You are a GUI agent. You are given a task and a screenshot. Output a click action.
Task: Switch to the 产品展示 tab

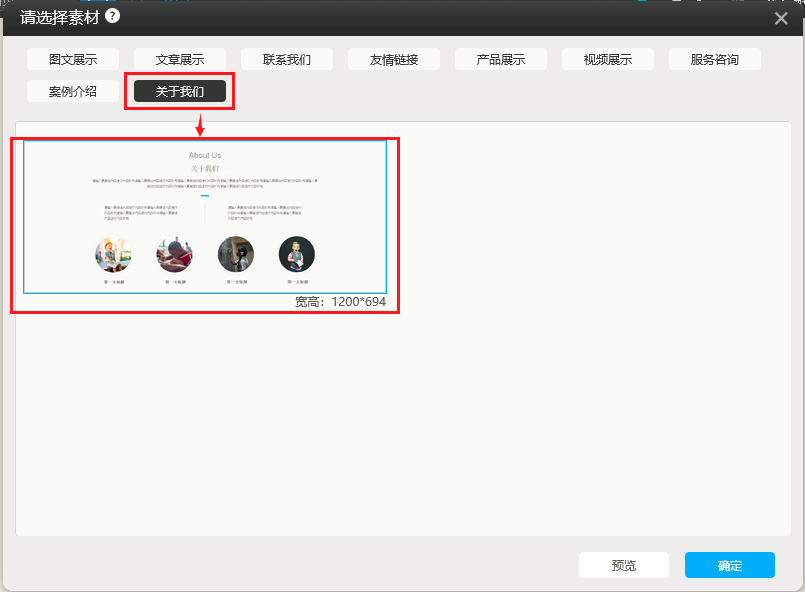[x=501, y=59]
